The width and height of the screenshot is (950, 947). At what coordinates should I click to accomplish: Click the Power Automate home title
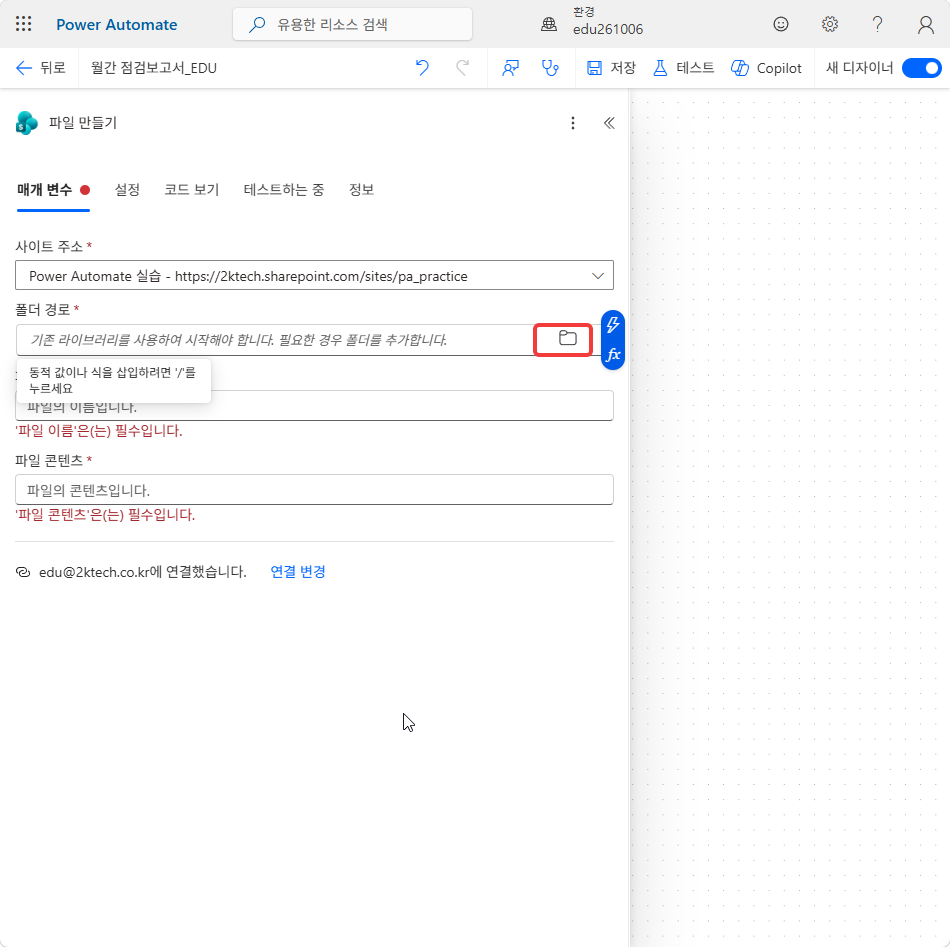[x=116, y=25]
